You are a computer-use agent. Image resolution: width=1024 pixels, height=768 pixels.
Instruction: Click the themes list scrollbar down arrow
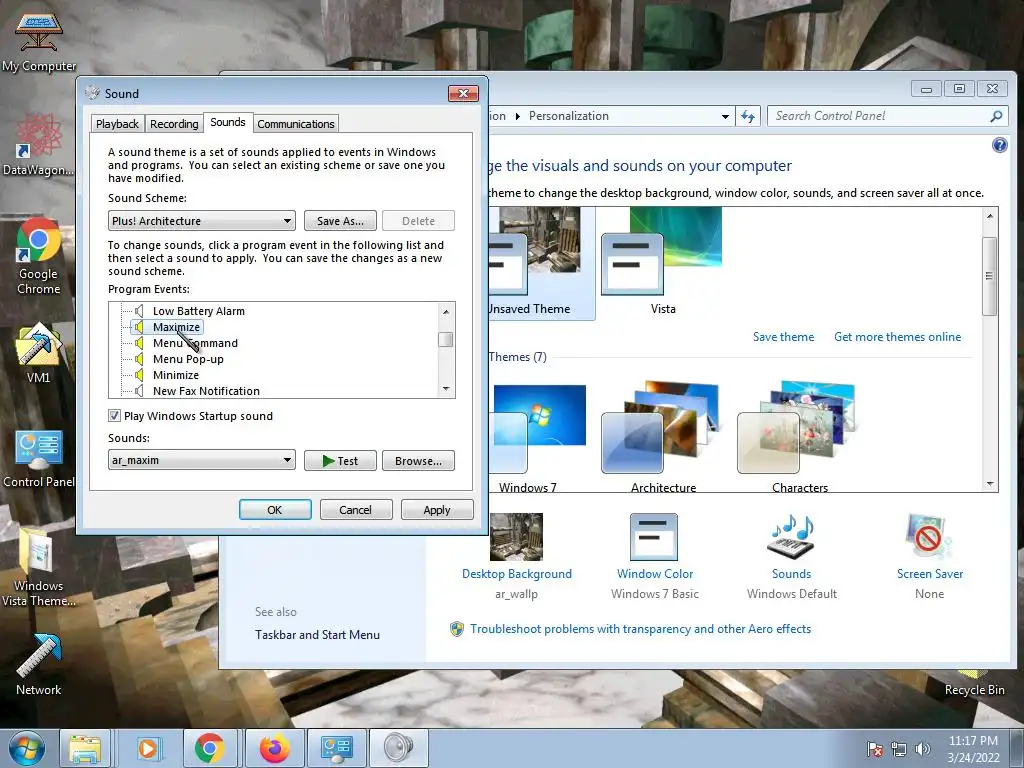pos(990,484)
